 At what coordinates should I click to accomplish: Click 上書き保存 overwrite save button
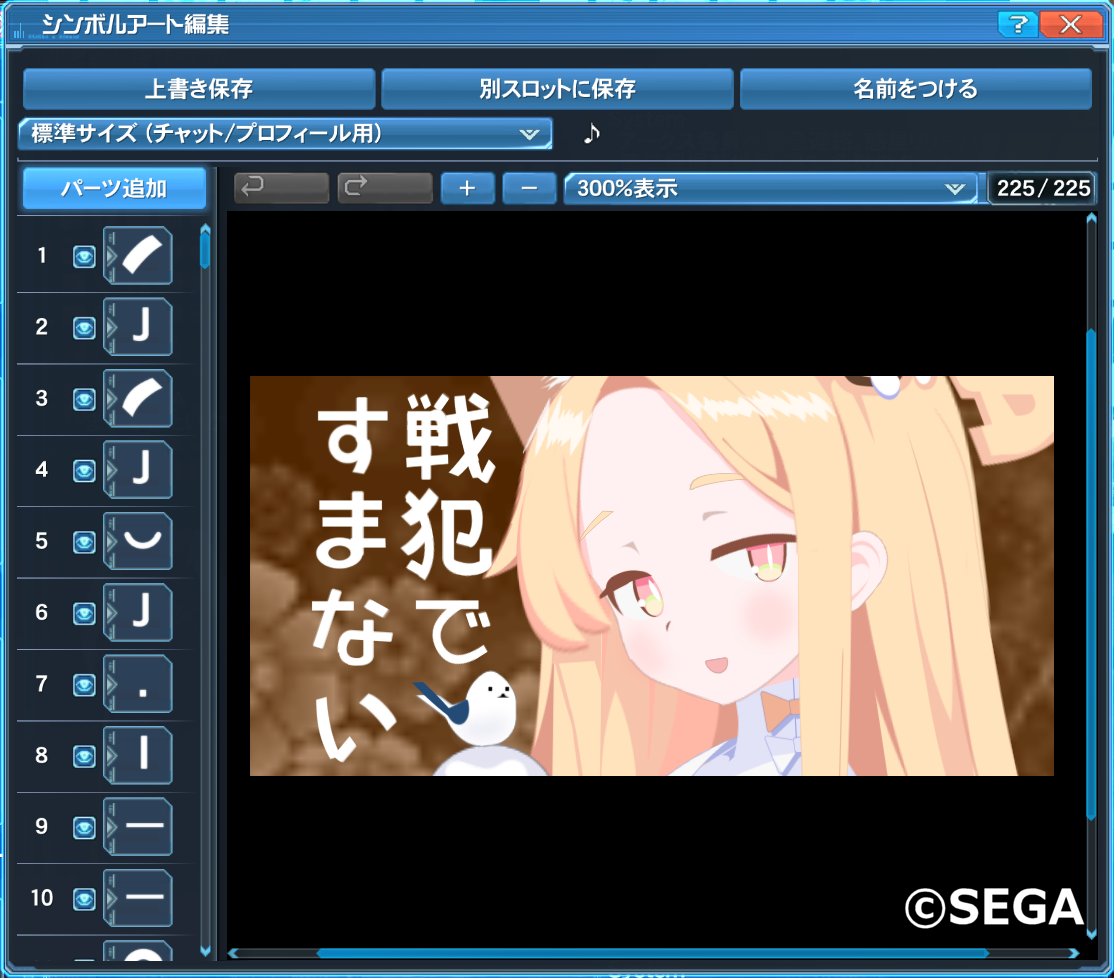pos(199,89)
